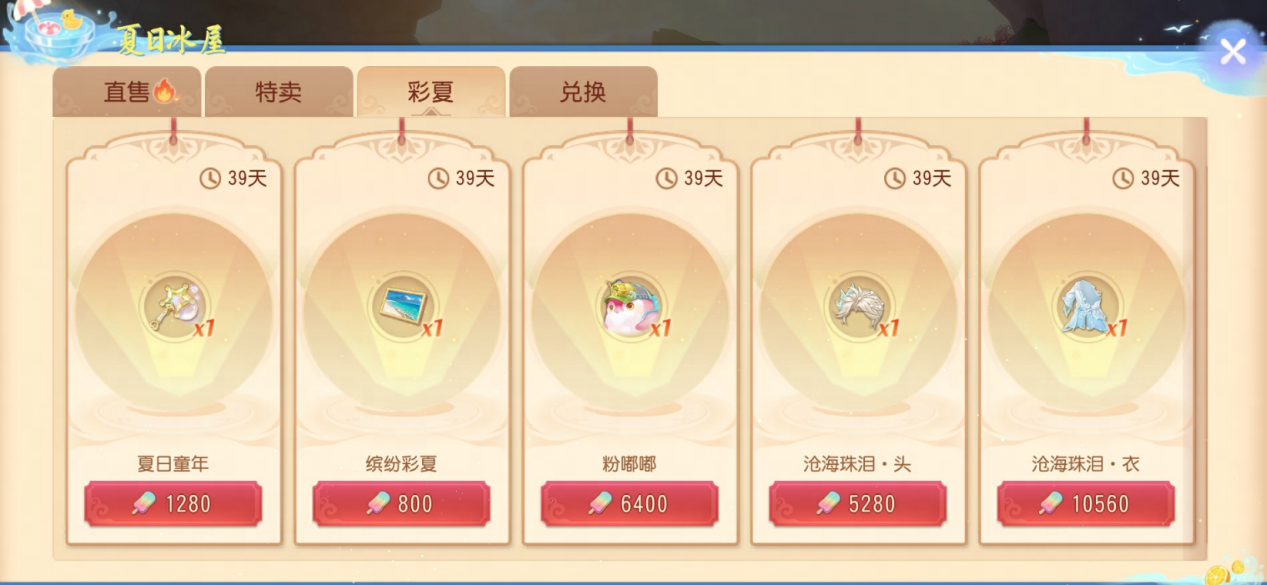
Task: Click the 粉嘟嘟 item name label
Action: click(629, 464)
